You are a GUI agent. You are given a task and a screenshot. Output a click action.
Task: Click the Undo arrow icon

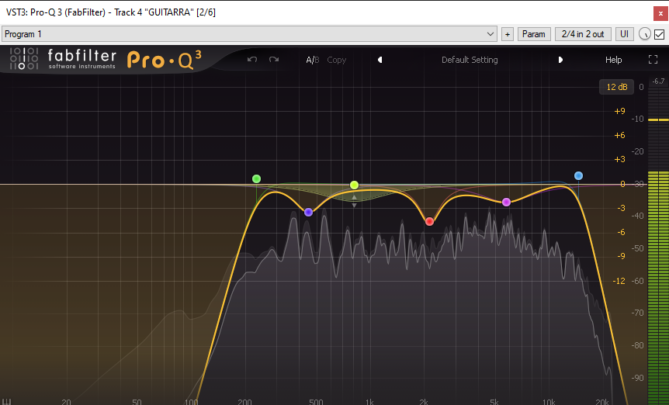[x=252, y=60]
